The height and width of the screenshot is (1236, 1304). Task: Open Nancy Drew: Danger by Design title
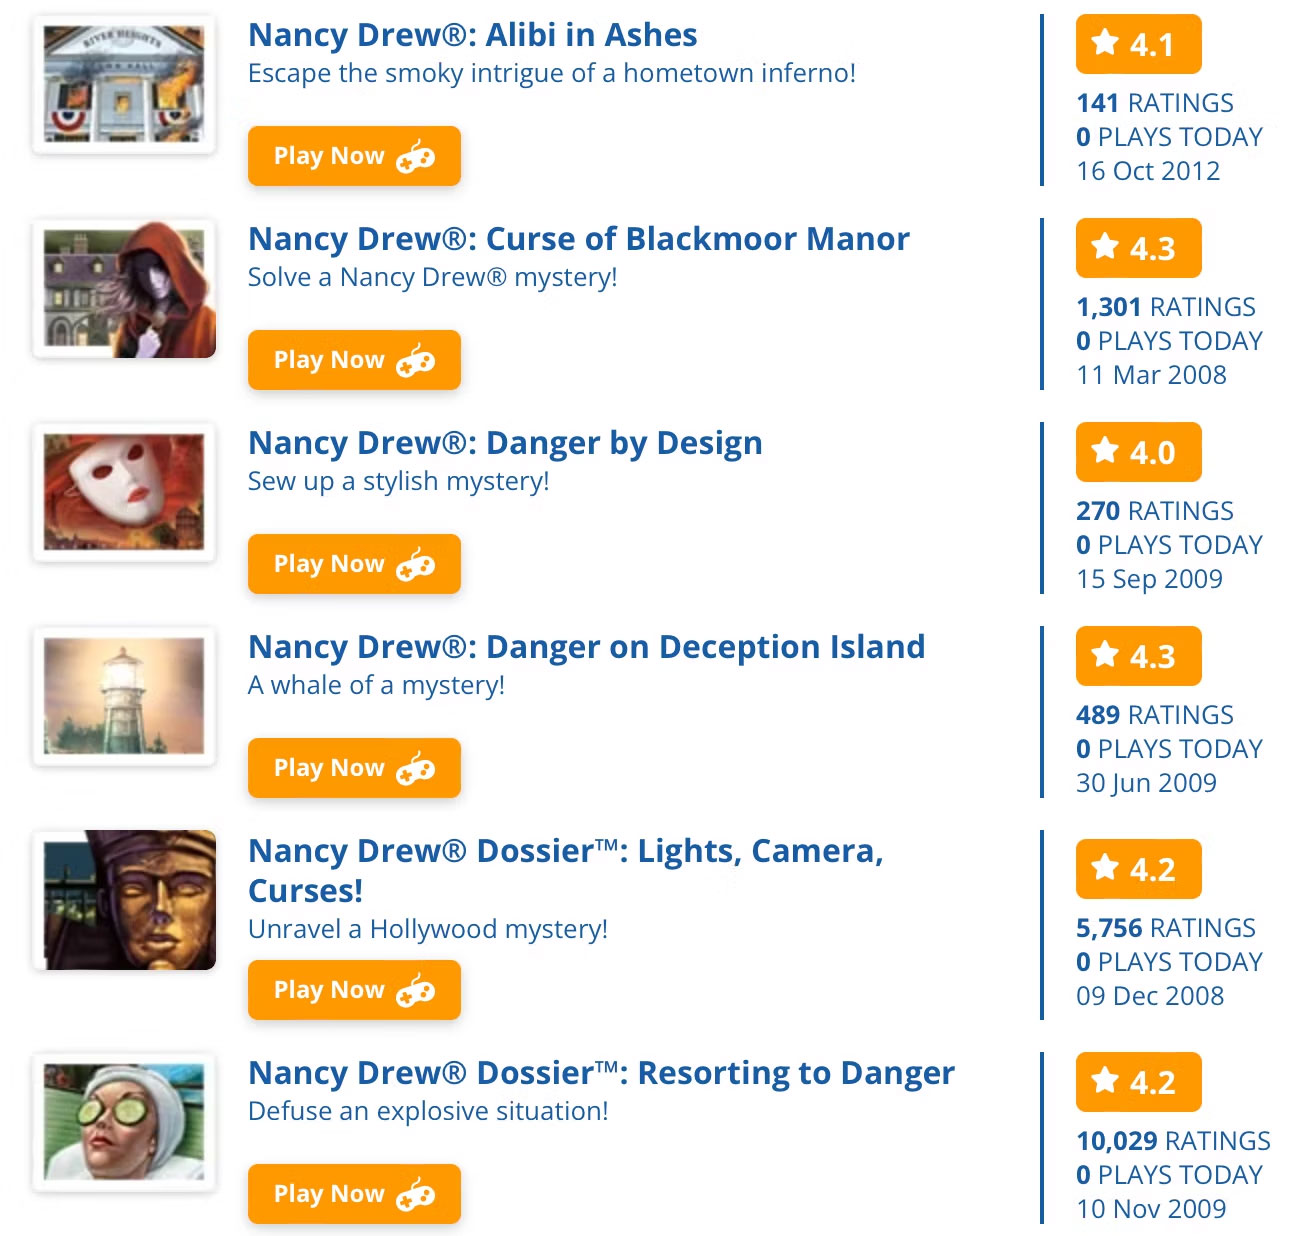coord(505,443)
